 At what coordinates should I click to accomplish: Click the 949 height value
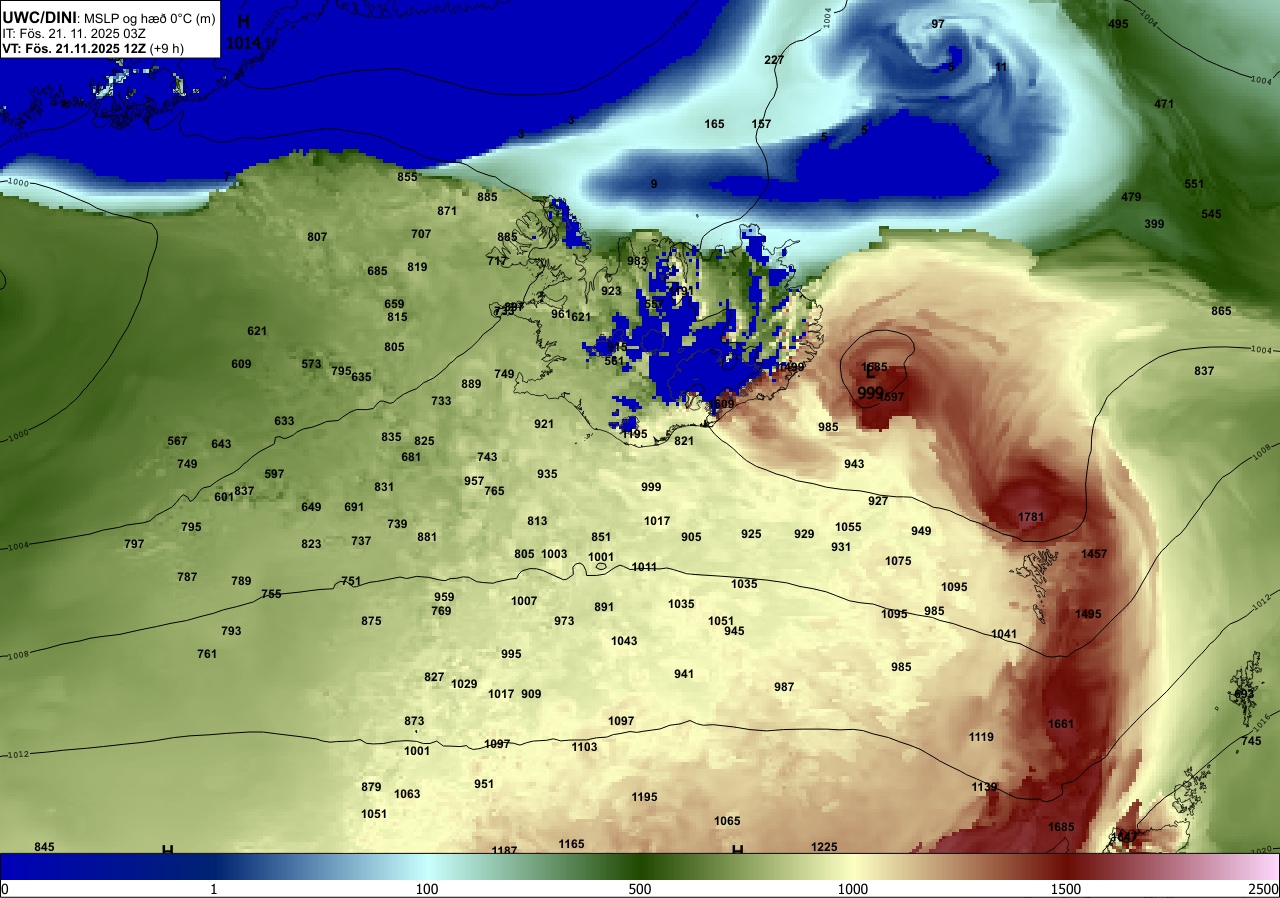921,531
